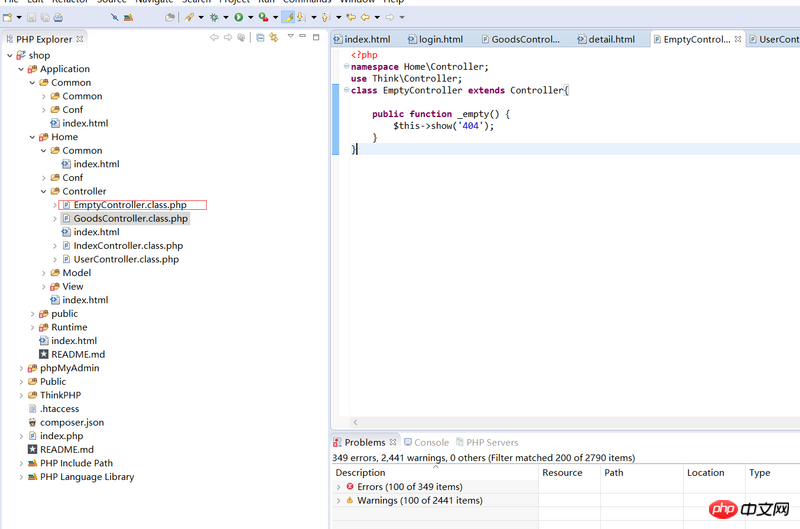The image size is (800, 529).
Task: Click the New file toolbar icon
Action: [8, 17]
